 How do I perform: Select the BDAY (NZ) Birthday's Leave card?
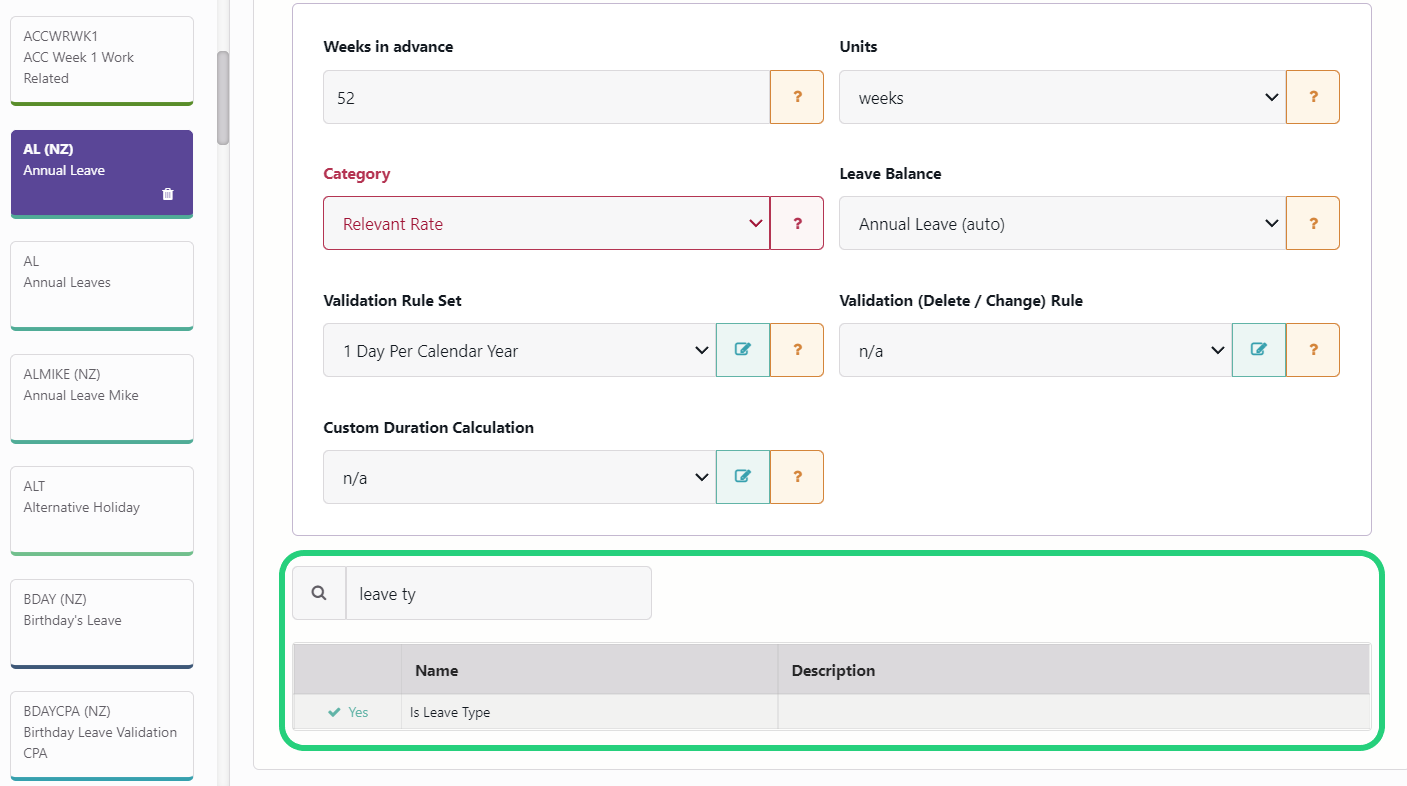102,624
